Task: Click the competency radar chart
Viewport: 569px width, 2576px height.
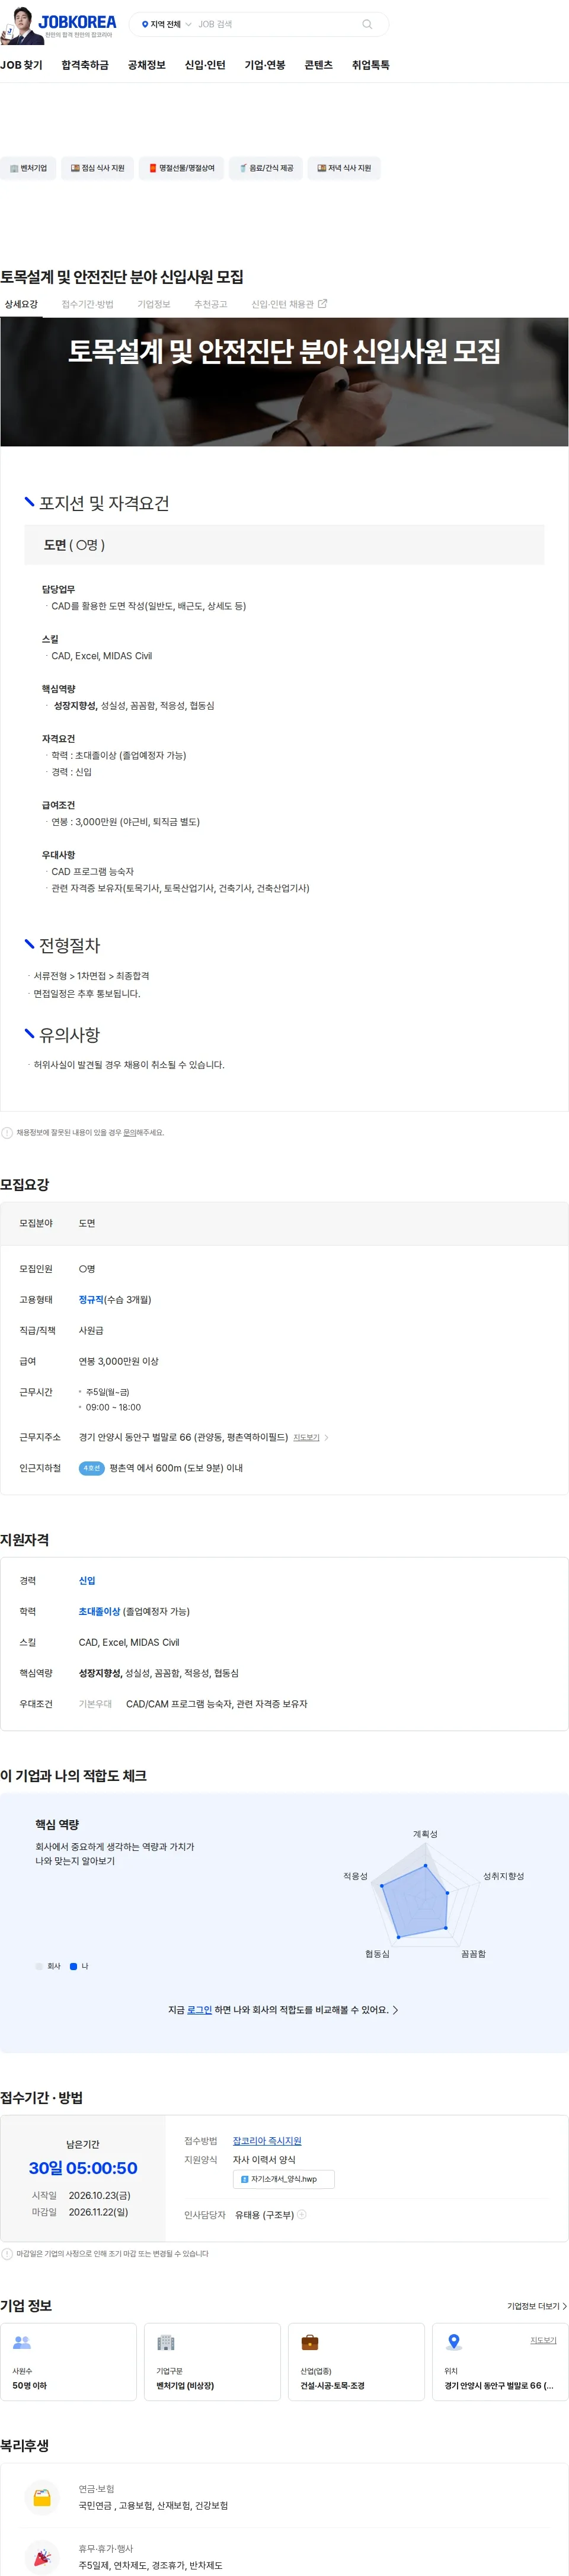Action: pyautogui.click(x=425, y=1895)
